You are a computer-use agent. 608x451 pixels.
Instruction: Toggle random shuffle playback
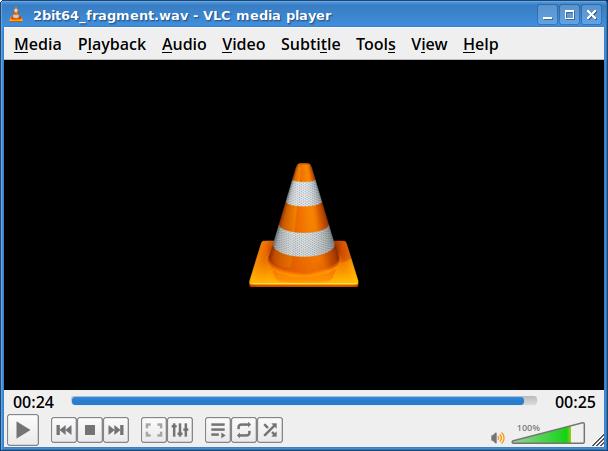pos(270,430)
